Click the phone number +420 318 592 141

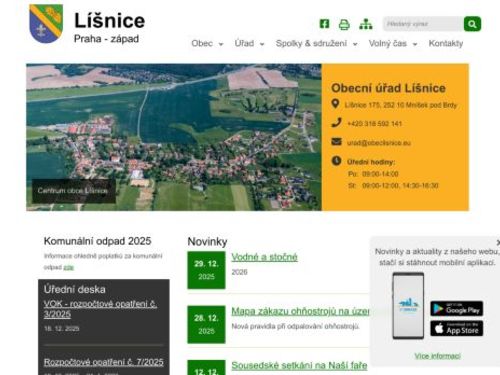(x=375, y=124)
